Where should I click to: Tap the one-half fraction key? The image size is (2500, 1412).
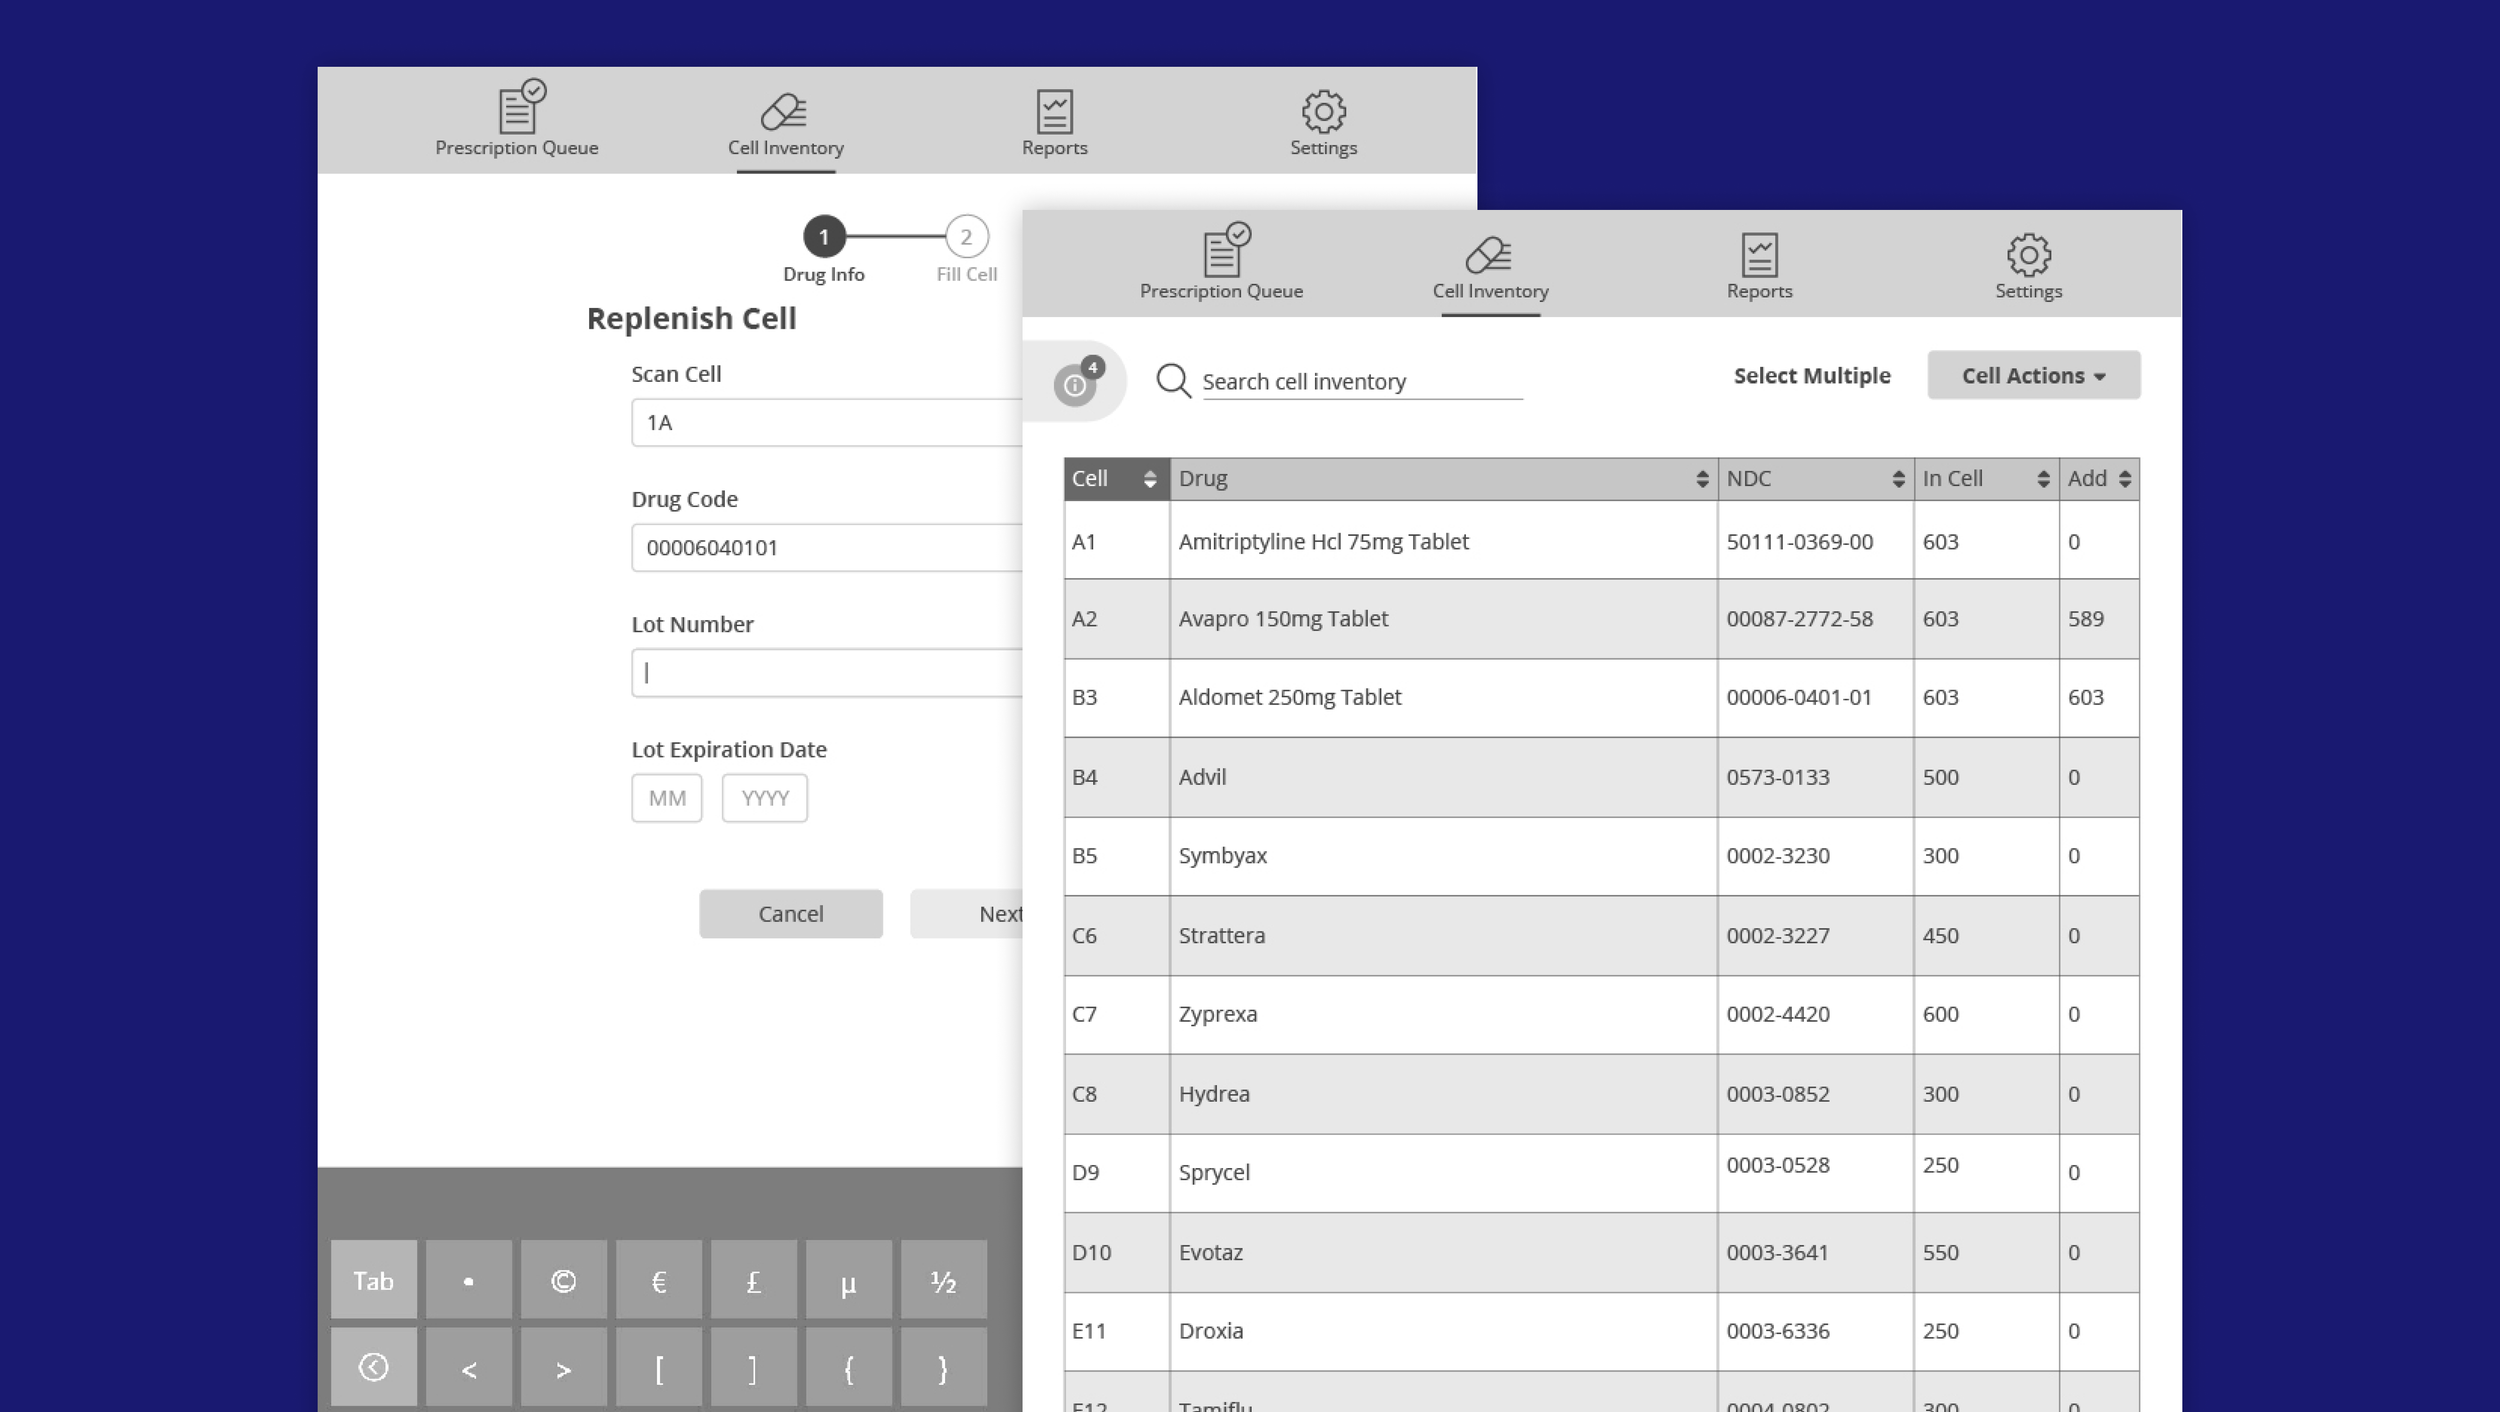[x=944, y=1280]
